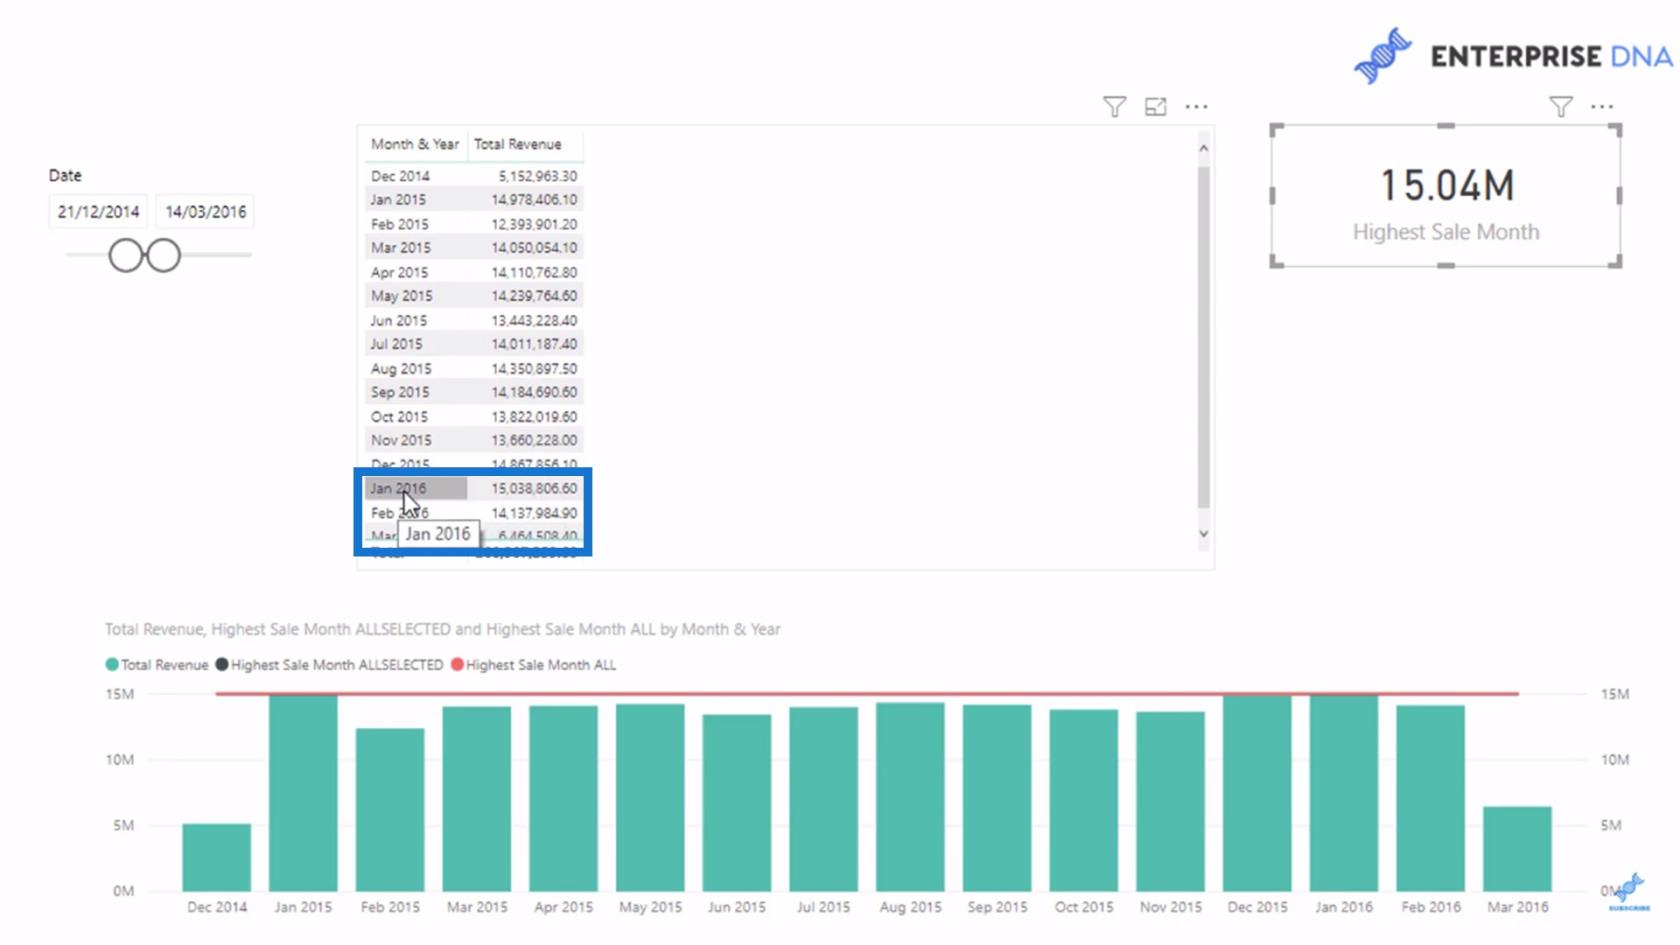The width and height of the screenshot is (1680, 945).
Task: Click the start date field 21/12/2014
Action: [x=98, y=212]
